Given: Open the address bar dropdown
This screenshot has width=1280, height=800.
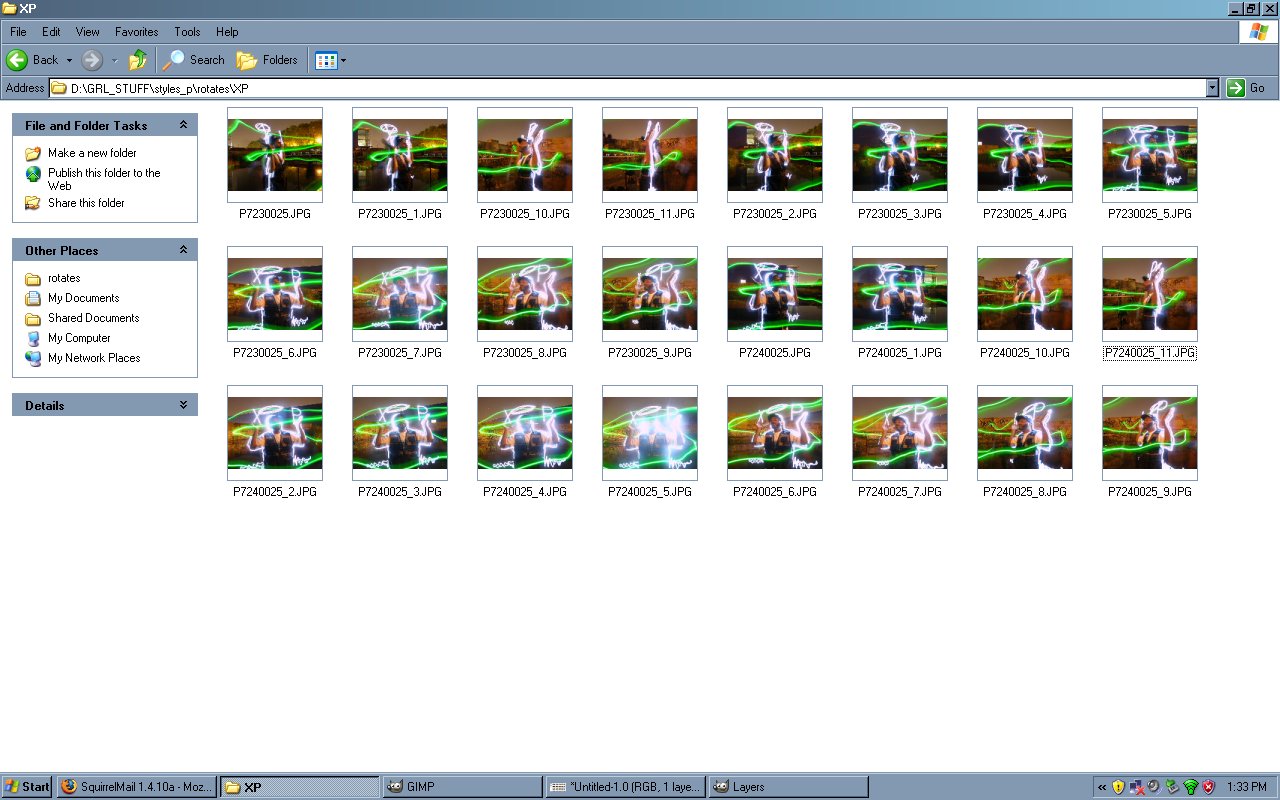Looking at the screenshot, I should click(x=1212, y=88).
